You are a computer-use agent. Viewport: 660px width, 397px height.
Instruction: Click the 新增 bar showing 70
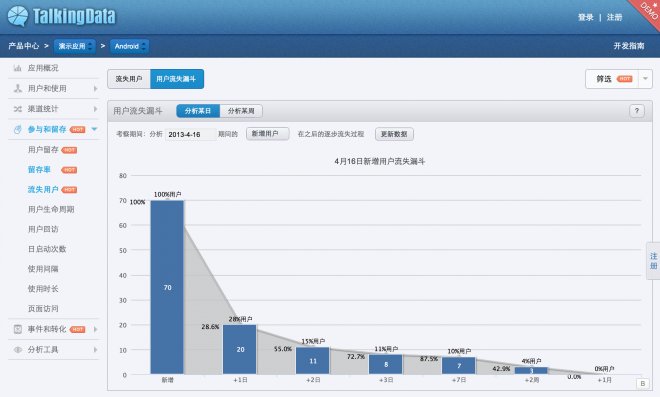[x=167, y=287]
